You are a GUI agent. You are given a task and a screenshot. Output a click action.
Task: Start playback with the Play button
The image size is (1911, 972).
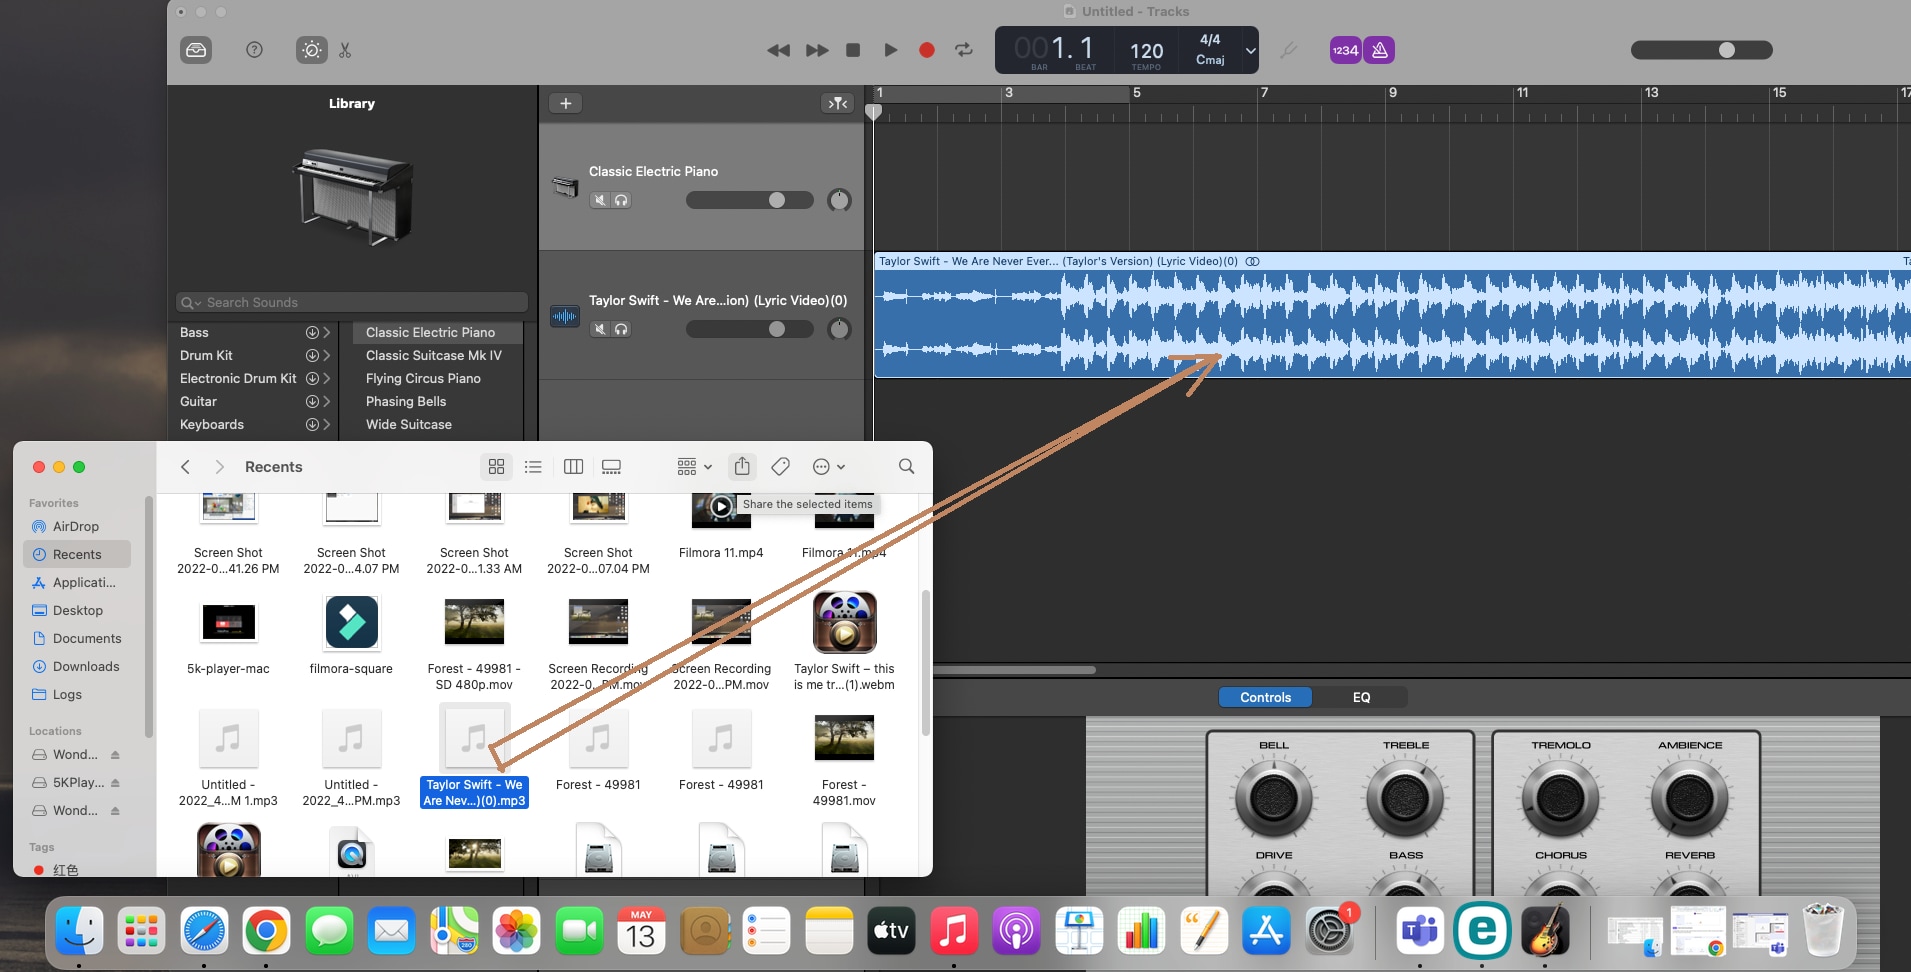[890, 50]
